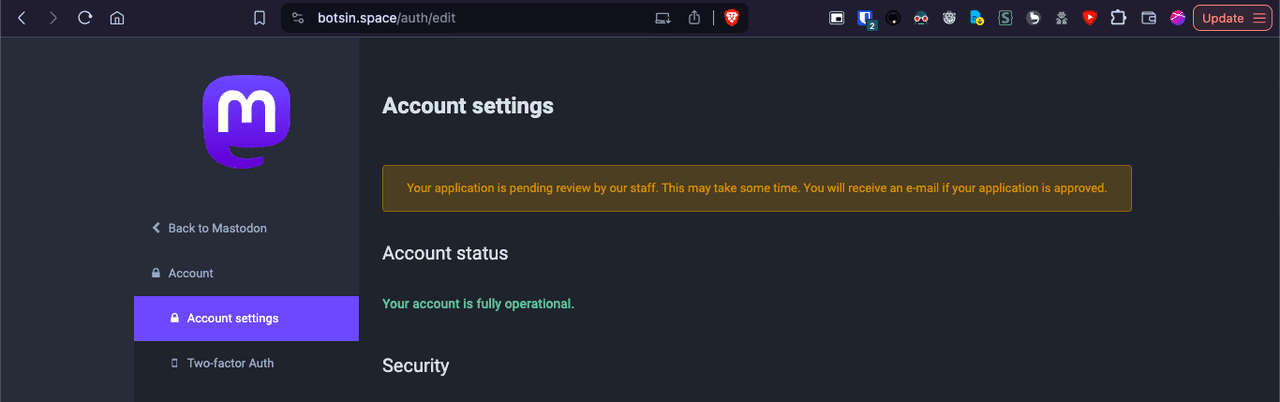Open the Update hamburger menu
This screenshot has width=1280, height=402.
click(1259, 18)
